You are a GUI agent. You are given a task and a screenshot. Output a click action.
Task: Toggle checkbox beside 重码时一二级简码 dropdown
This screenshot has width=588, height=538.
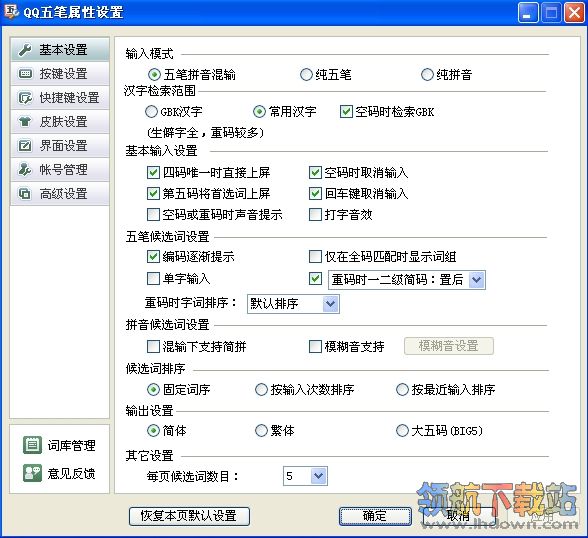coord(315,279)
